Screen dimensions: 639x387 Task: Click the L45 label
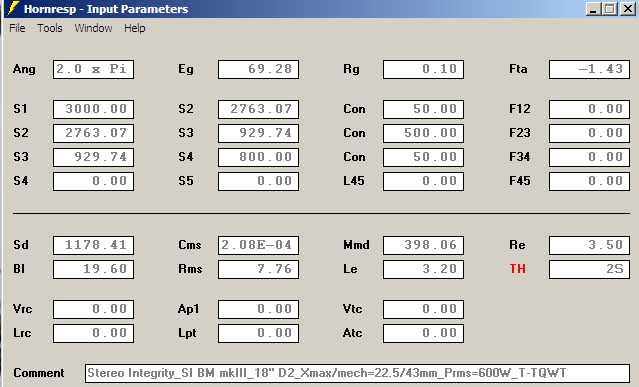(x=354, y=181)
